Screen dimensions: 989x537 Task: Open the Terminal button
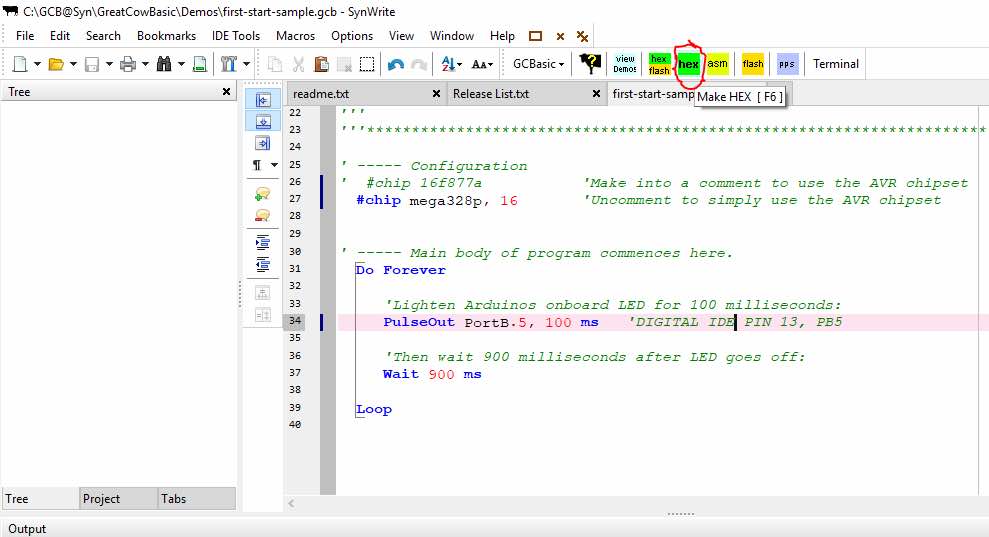tap(836, 64)
